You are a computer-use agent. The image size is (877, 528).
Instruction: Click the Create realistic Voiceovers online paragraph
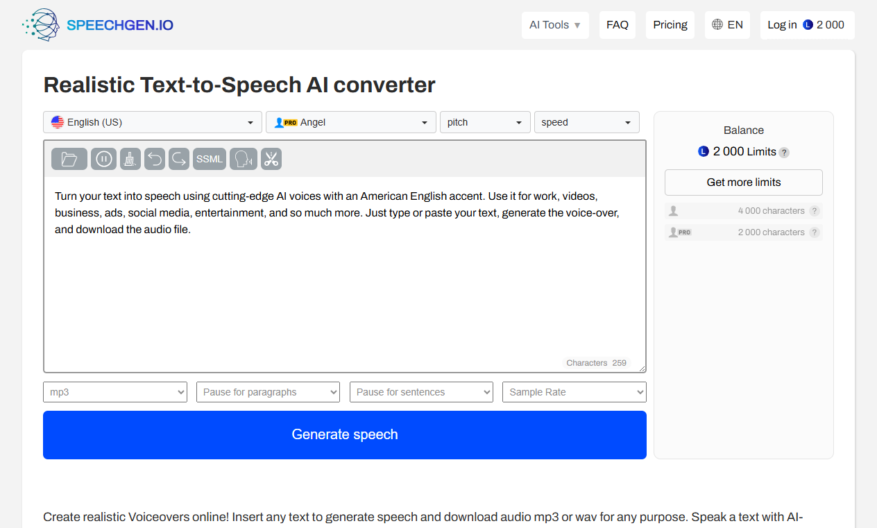pos(423,517)
